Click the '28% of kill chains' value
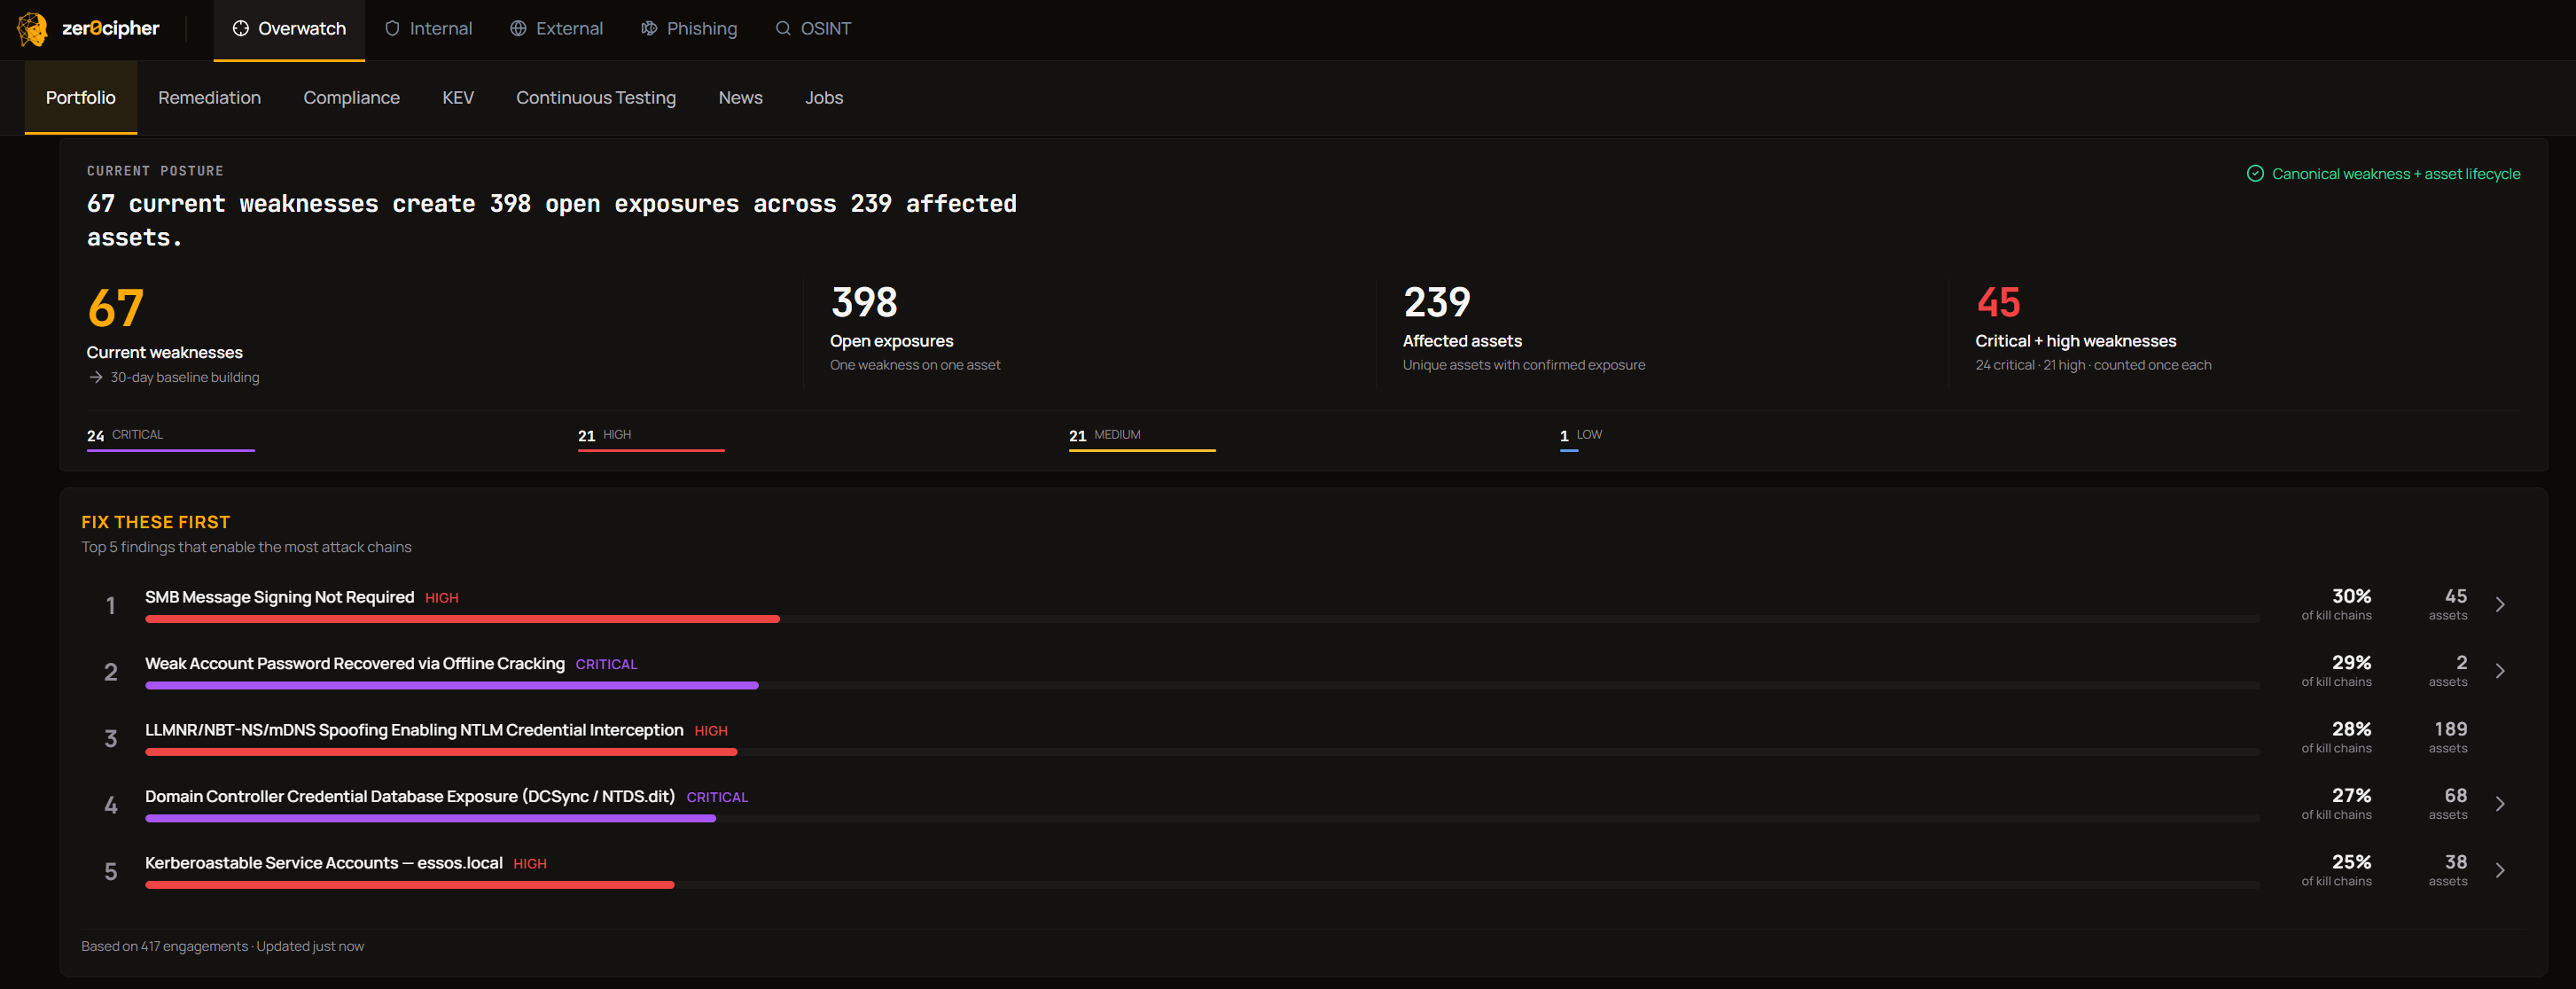Viewport: 2576px width, 989px height. point(2337,737)
